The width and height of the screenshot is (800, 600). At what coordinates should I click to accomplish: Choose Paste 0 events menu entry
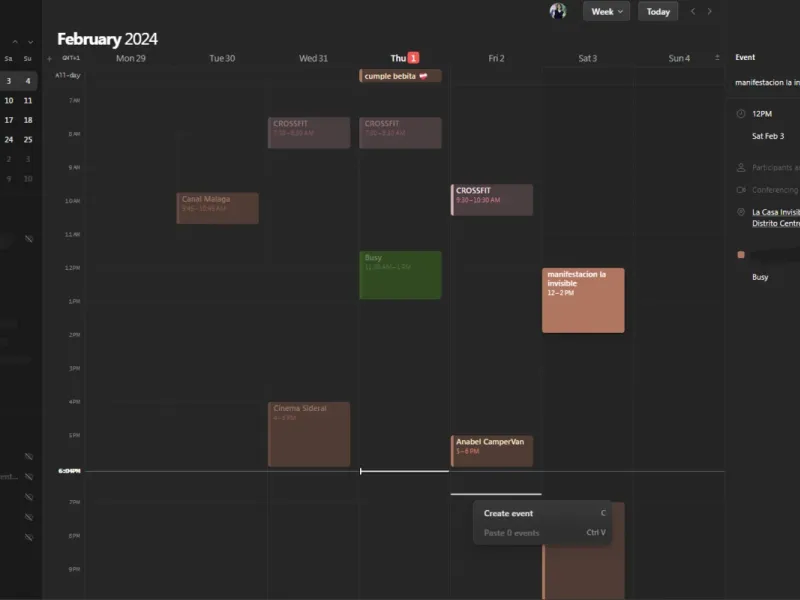point(542,533)
